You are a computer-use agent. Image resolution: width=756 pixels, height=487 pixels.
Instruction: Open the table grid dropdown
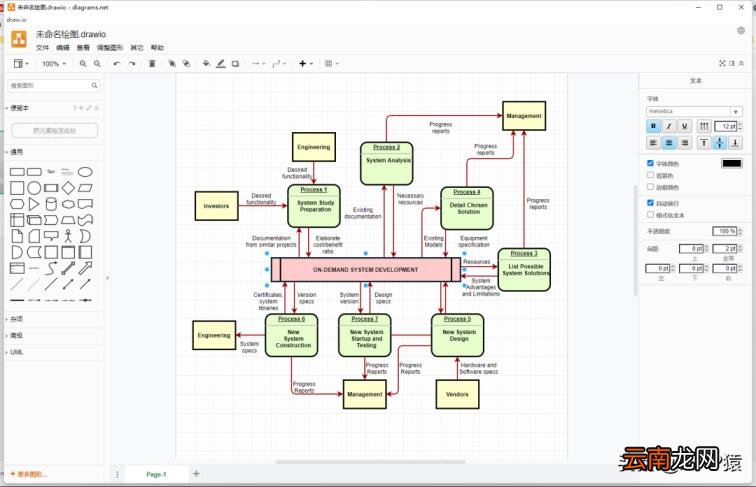point(331,64)
